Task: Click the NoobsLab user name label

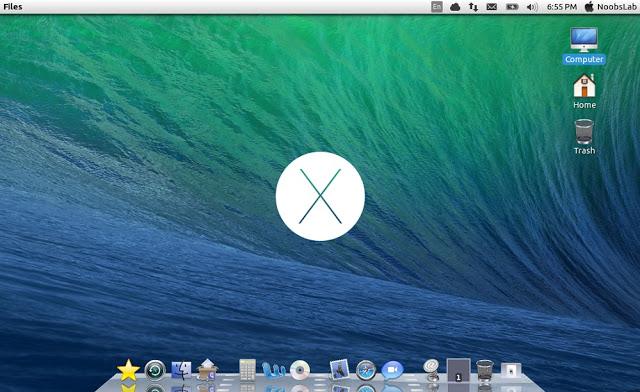Action: click(617, 7)
